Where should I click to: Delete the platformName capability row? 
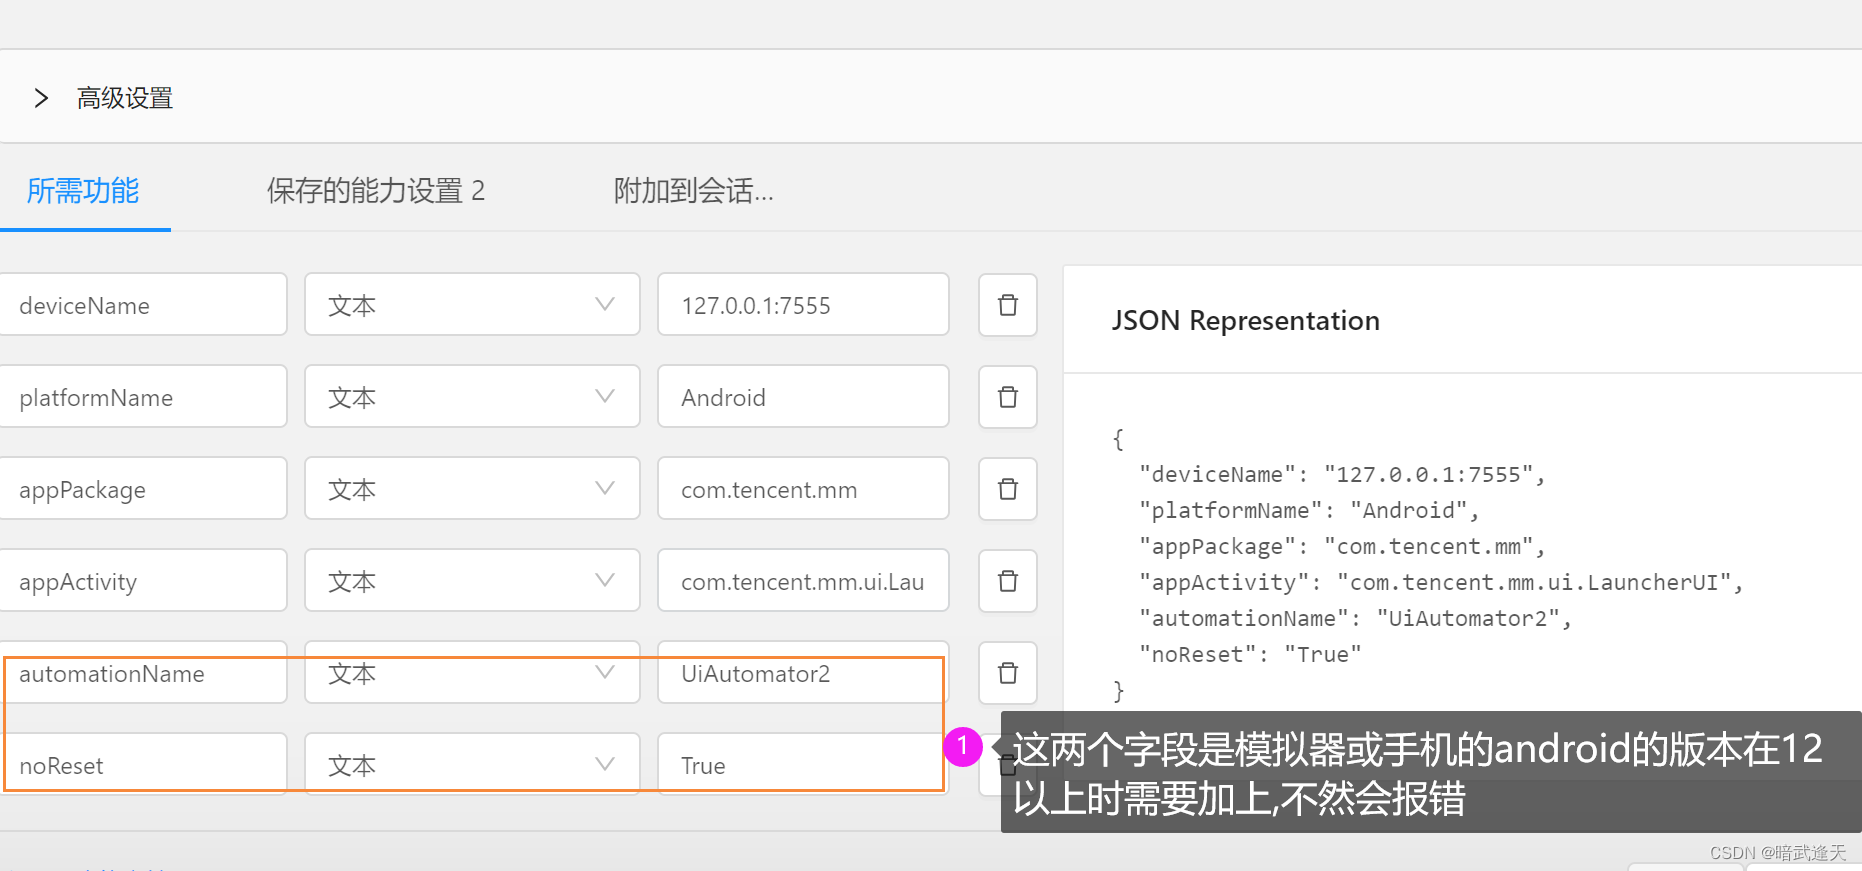tap(1007, 397)
